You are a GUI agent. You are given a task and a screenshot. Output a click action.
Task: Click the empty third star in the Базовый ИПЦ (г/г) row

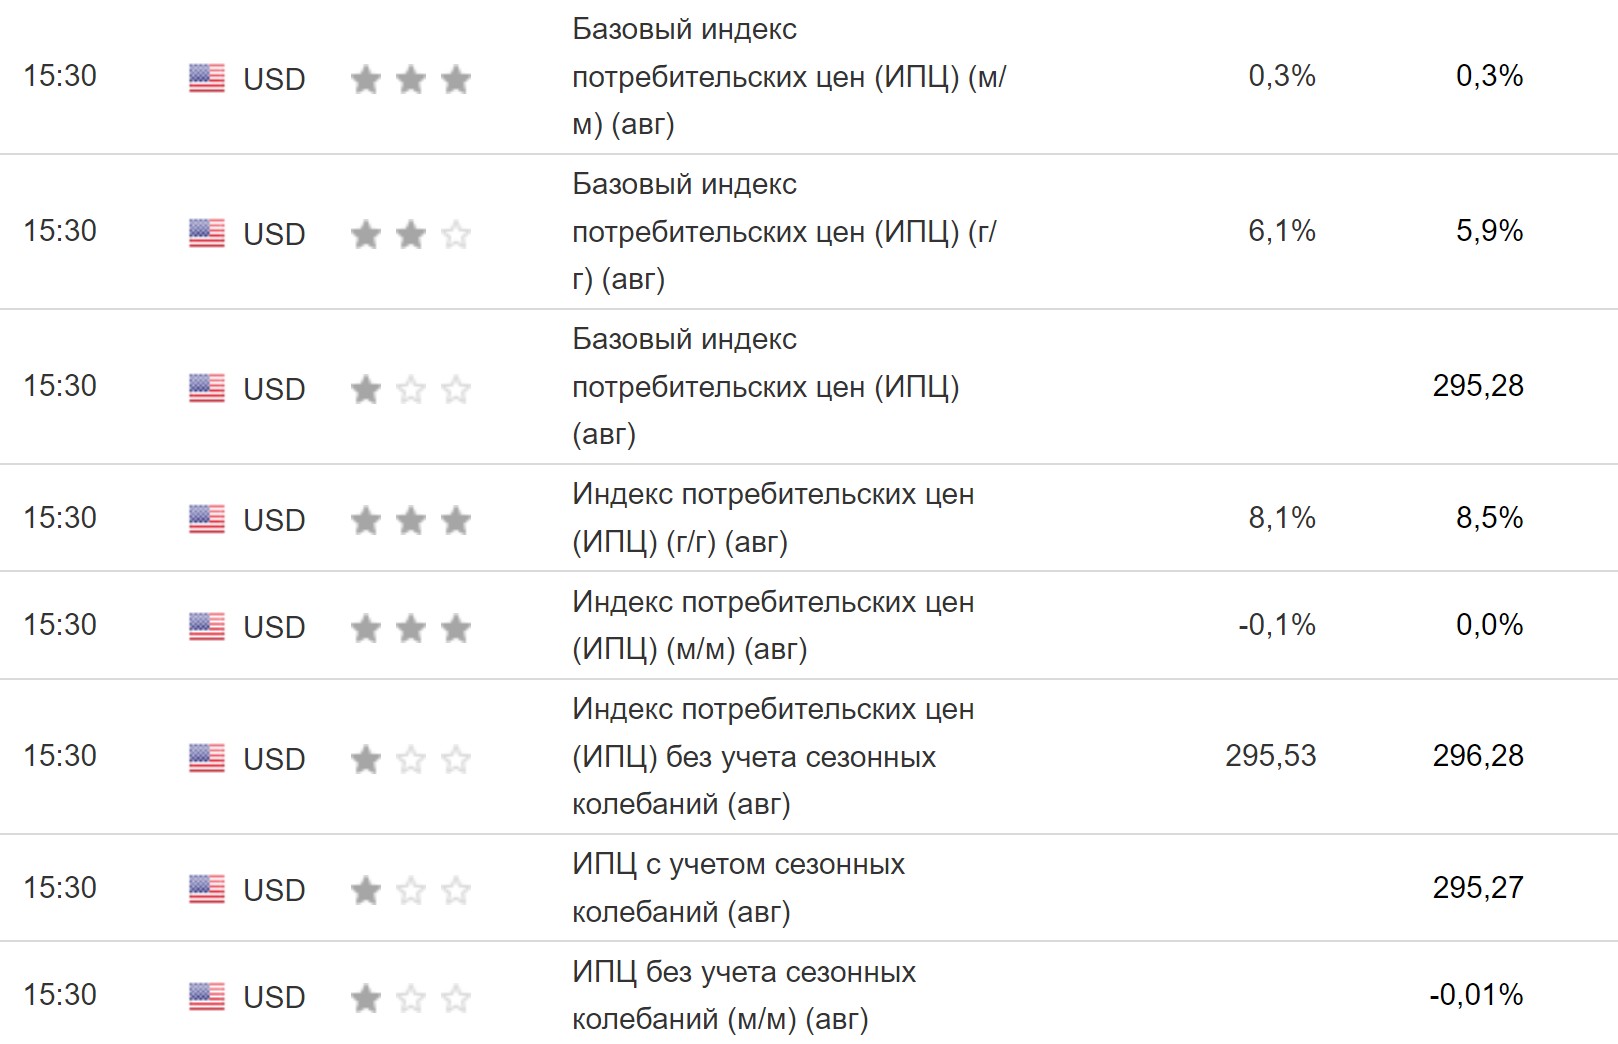point(456,234)
